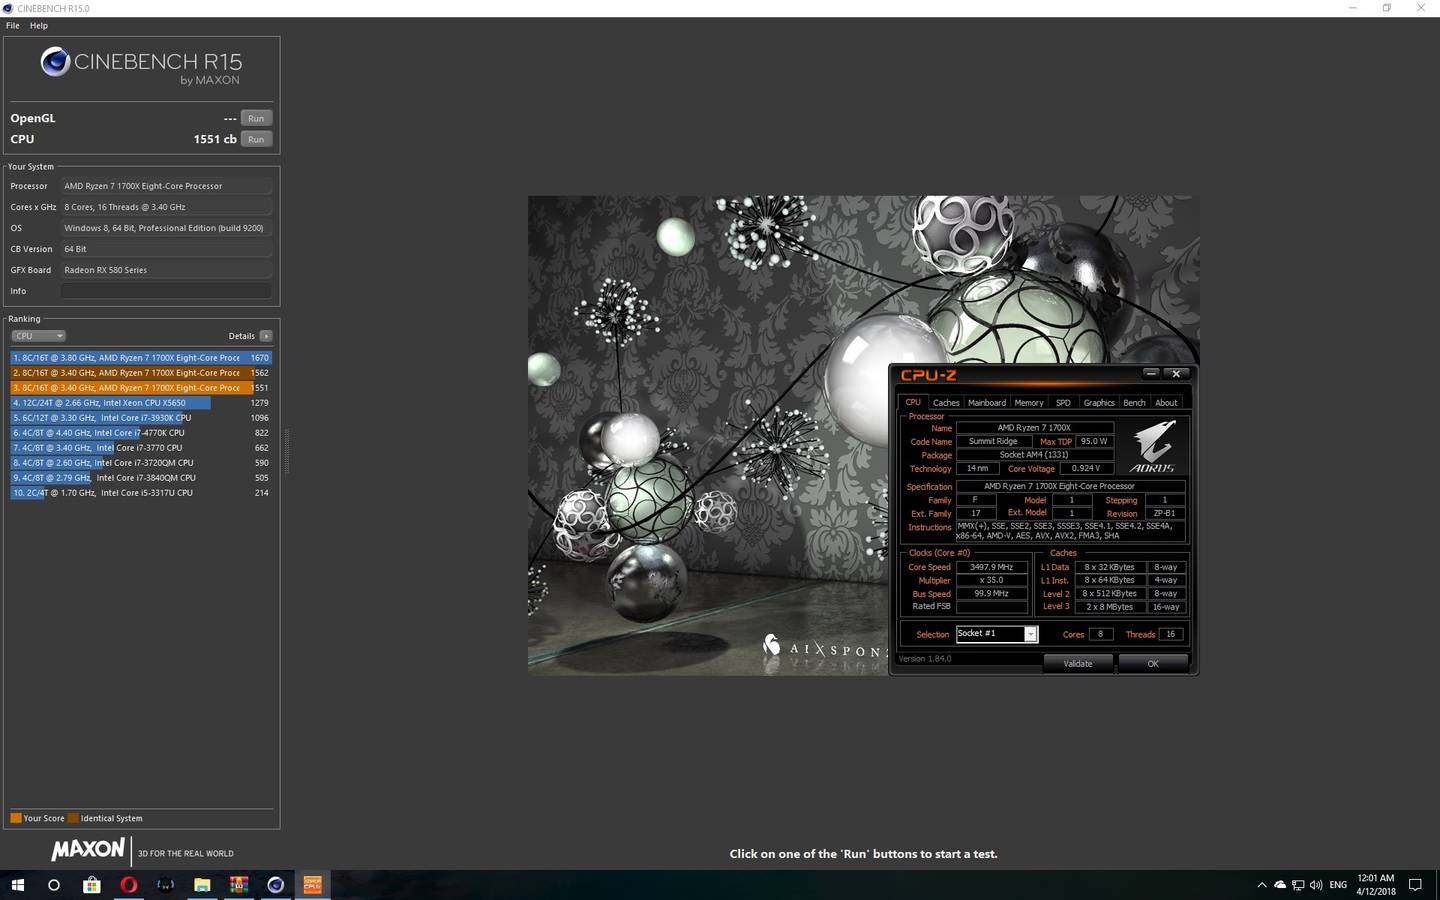Click the volume speaker tray icon
The height and width of the screenshot is (900, 1440).
click(1315, 885)
